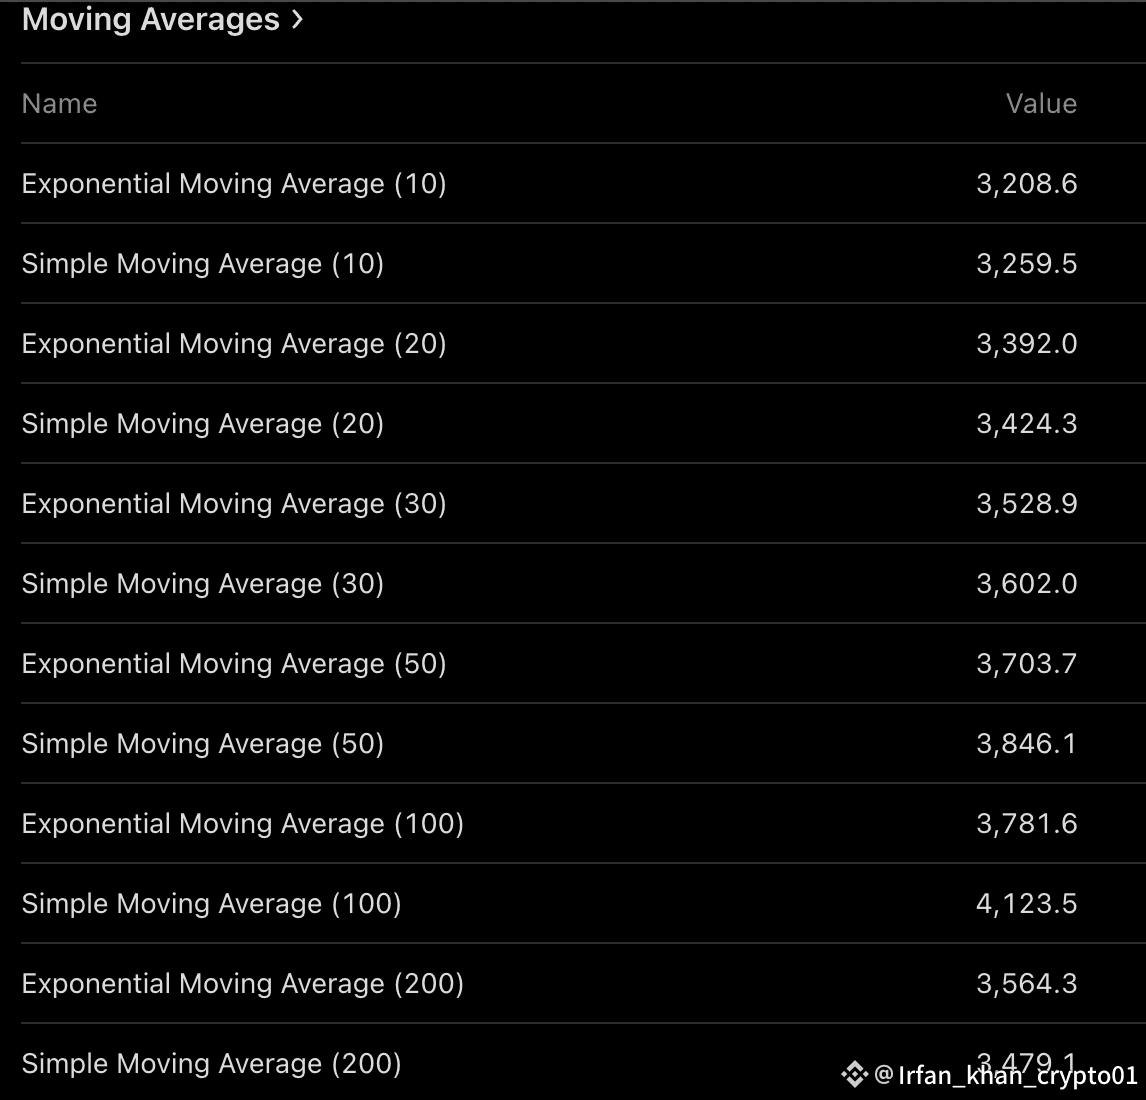Viewport: 1146px width, 1100px height.
Task: Select the Simple Moving Average (10) row
Action: pos(203,264)
